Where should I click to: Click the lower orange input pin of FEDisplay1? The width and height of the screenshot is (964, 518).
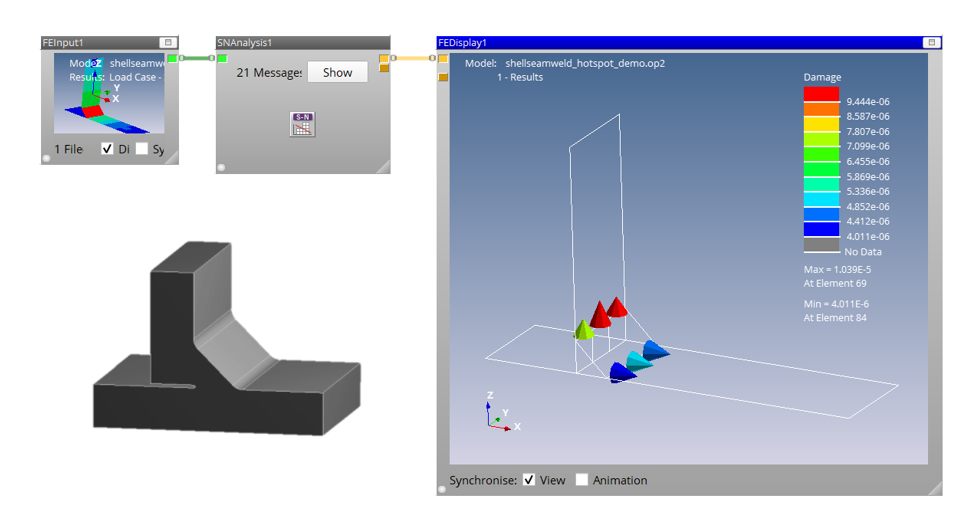tap(443, 77)
